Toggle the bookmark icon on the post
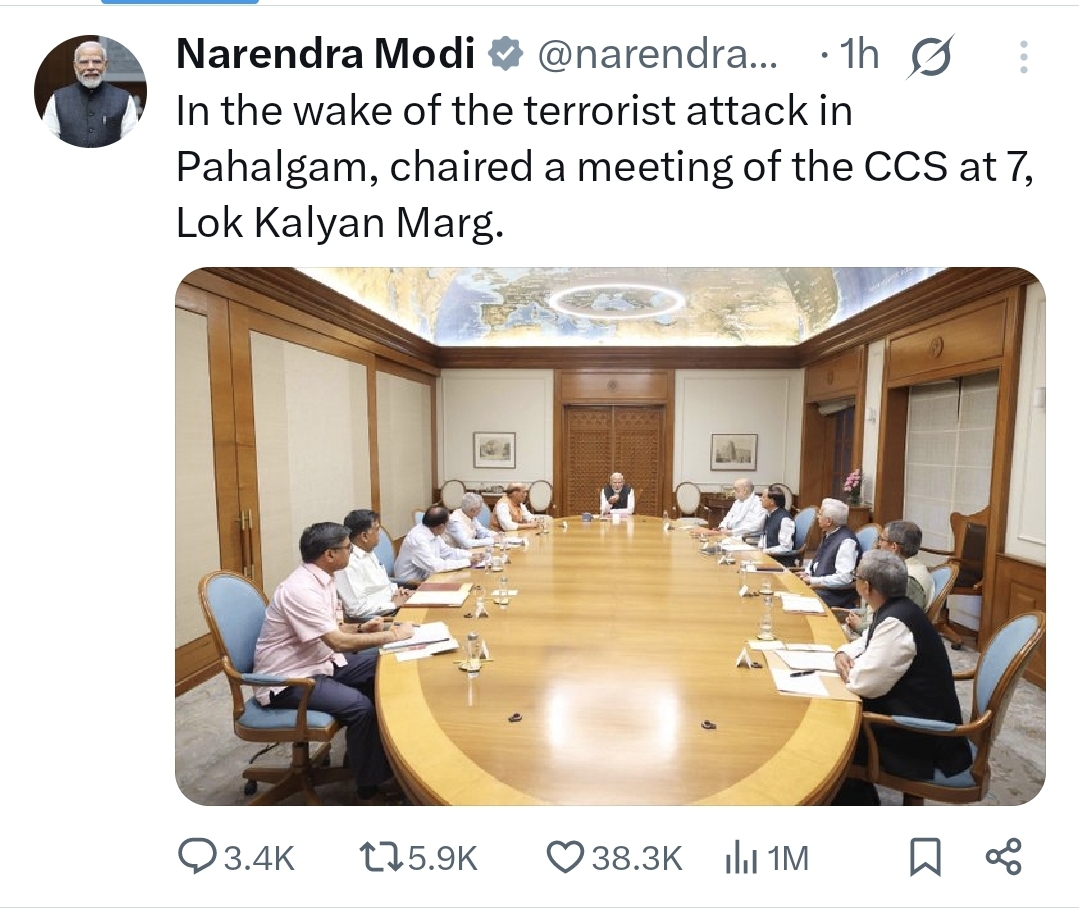 (x=924, y=857)
